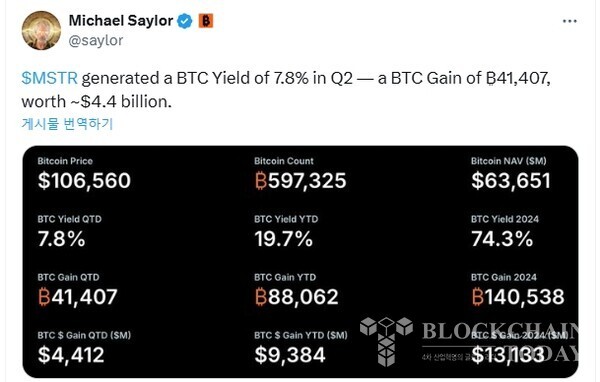Image resolution: width=600 pixels, height=382 pixels.
Task: Click the BTC $ Gain YTD $9,384 value
Action: click(290, 355)
